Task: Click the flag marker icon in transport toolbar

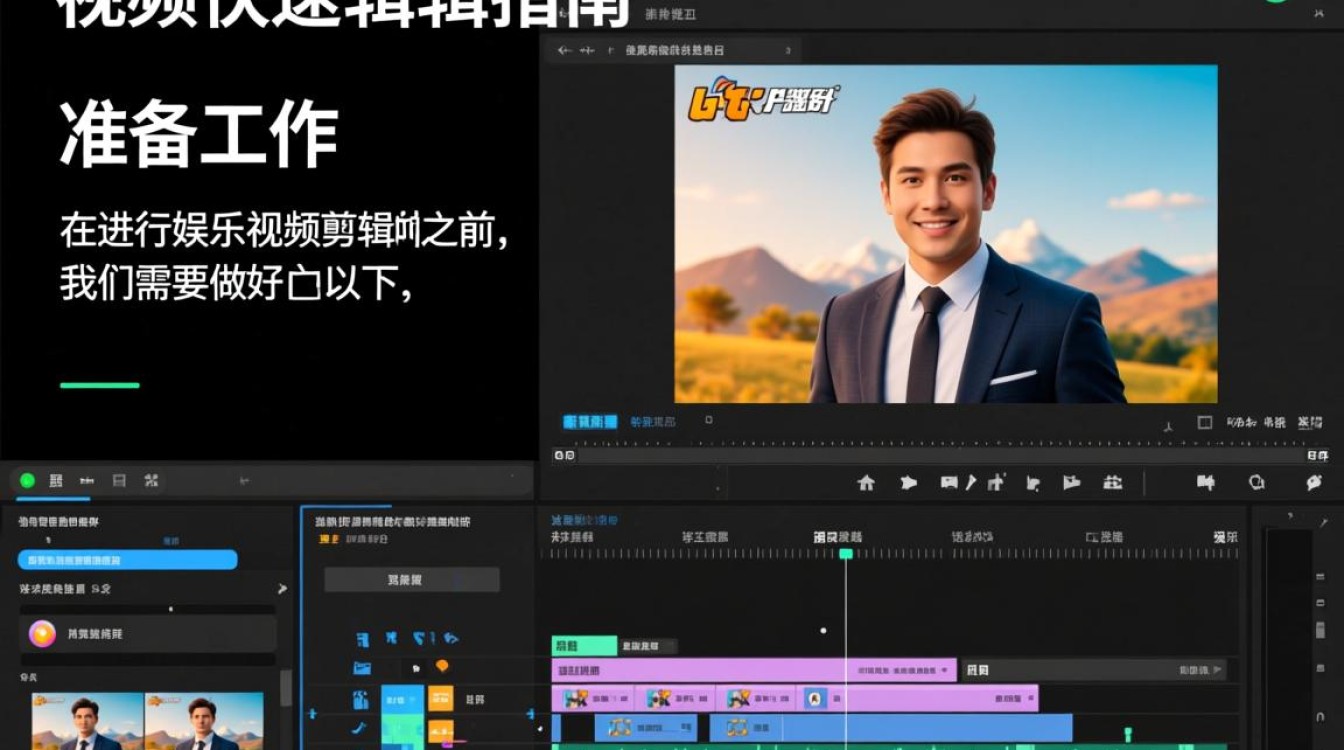Action: click(x=1071, y=483)
